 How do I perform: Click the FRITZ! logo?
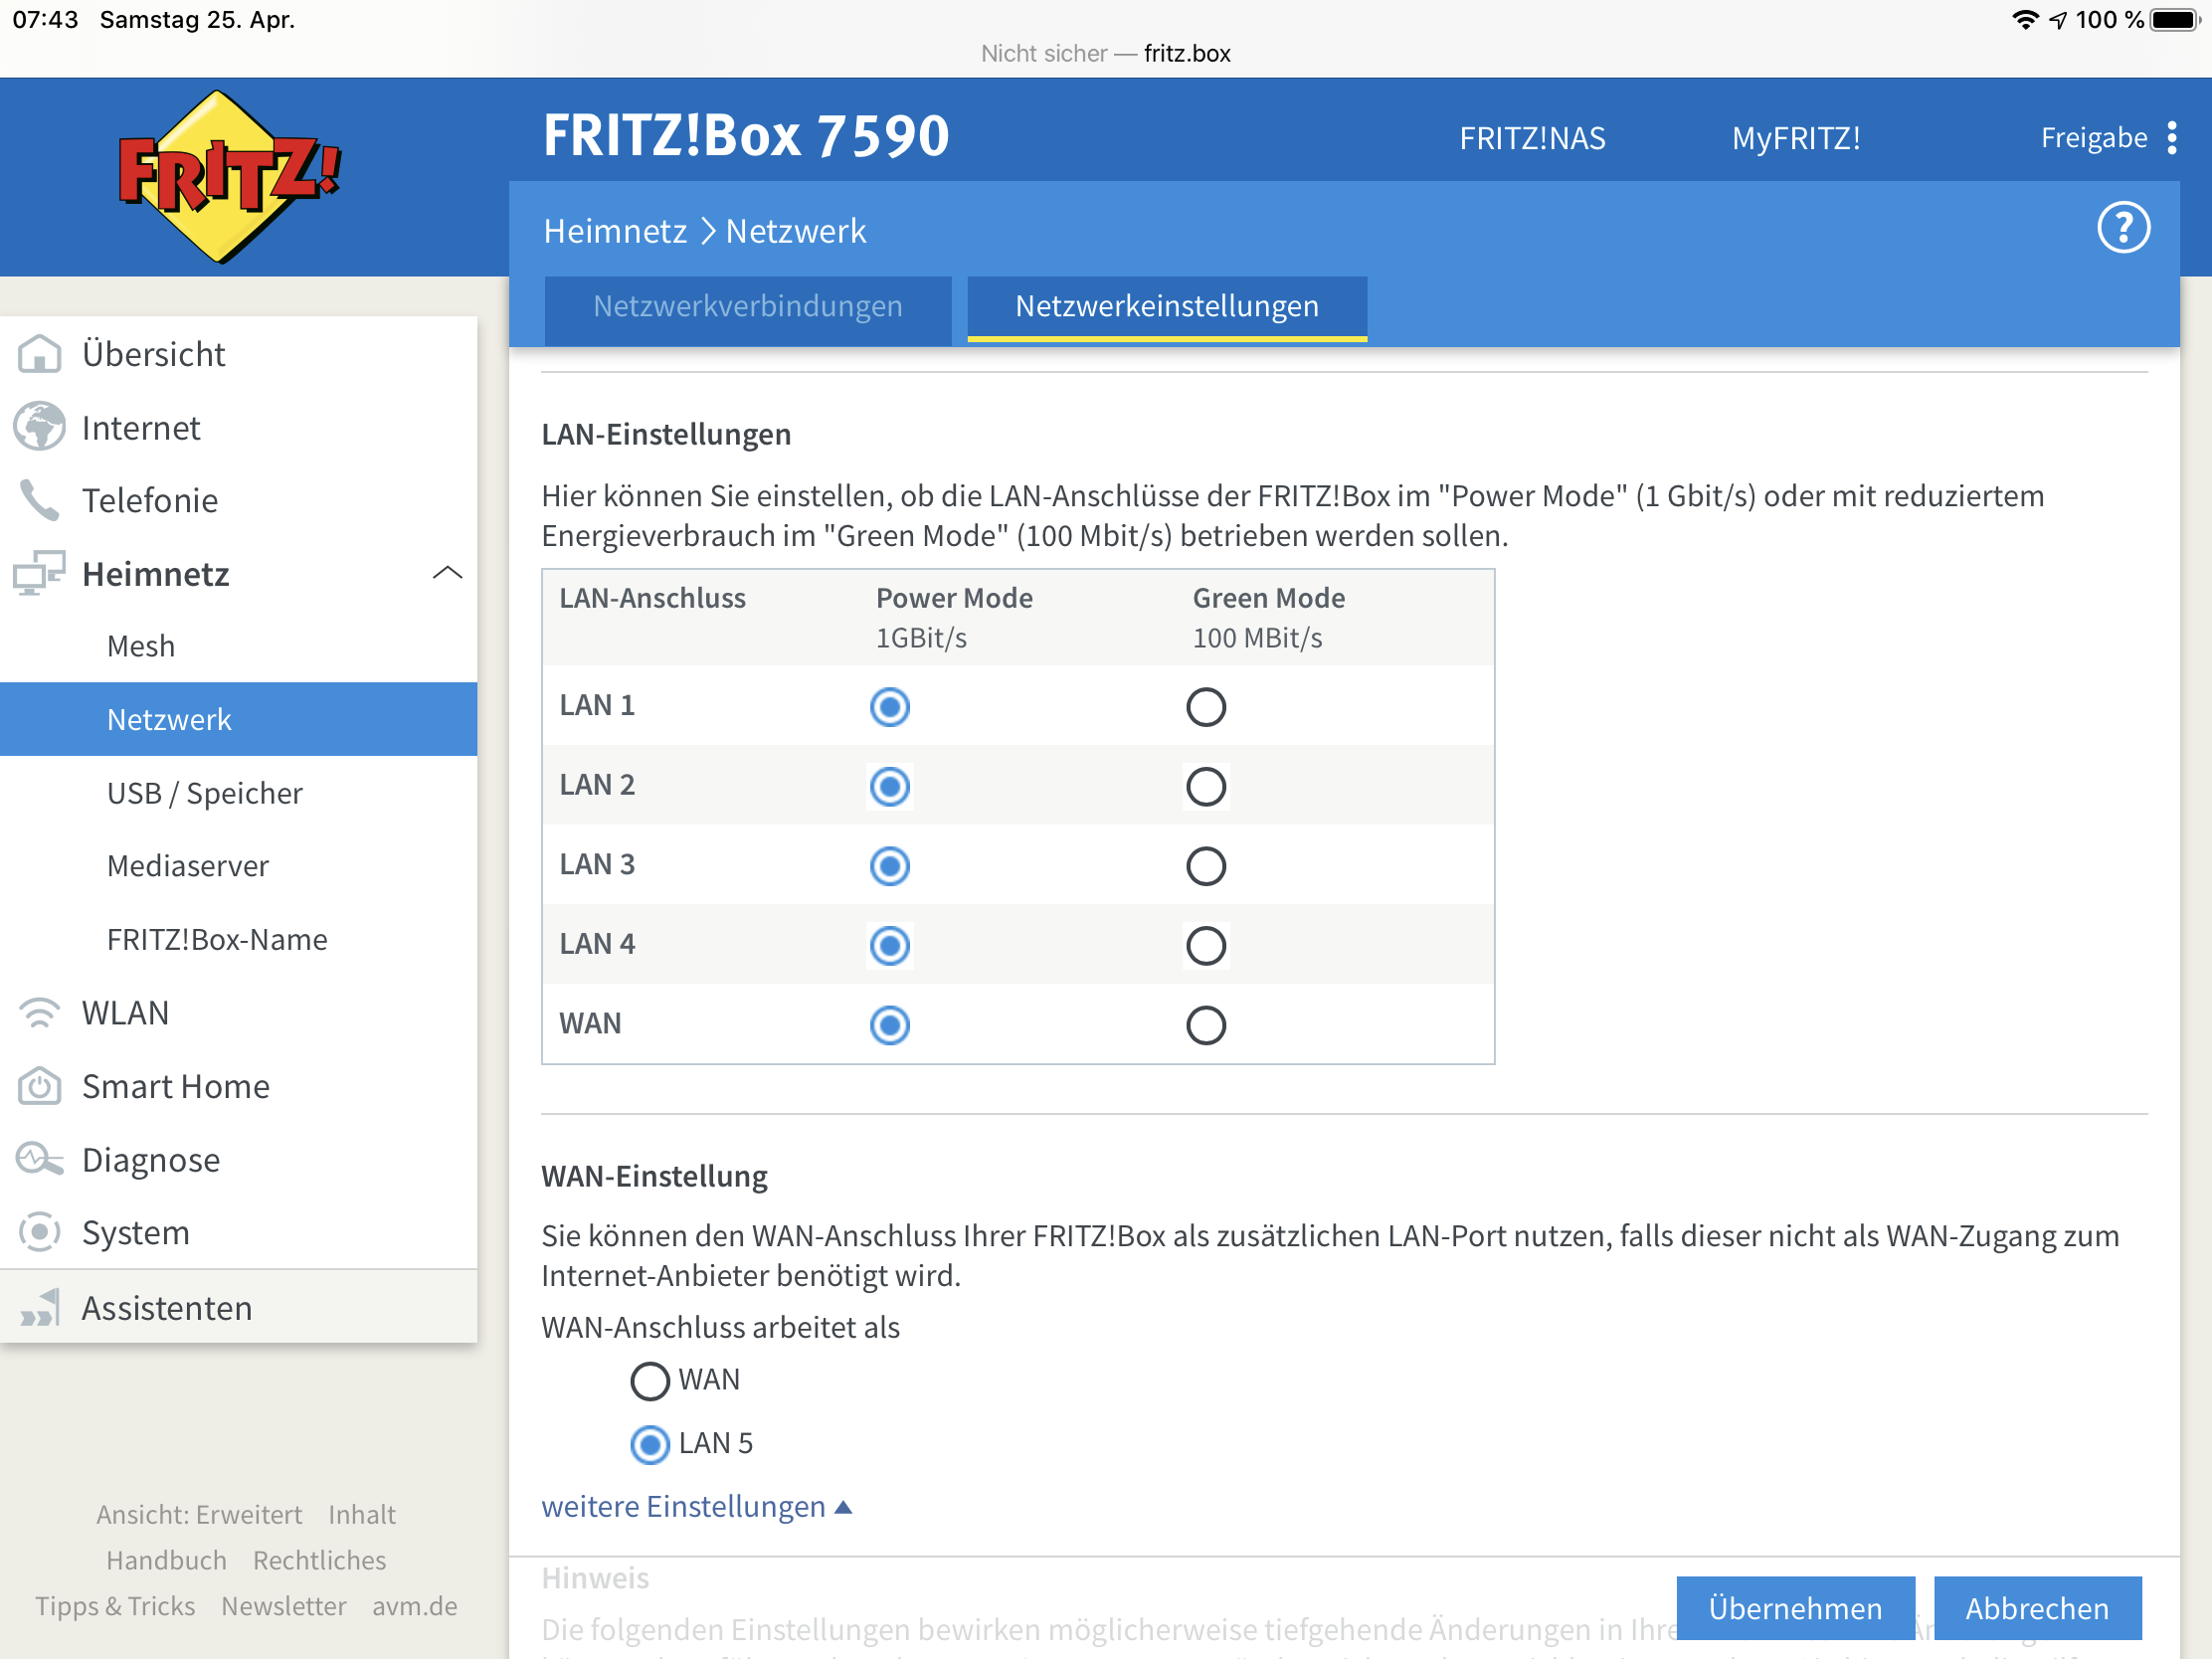(x=229, y=177)
